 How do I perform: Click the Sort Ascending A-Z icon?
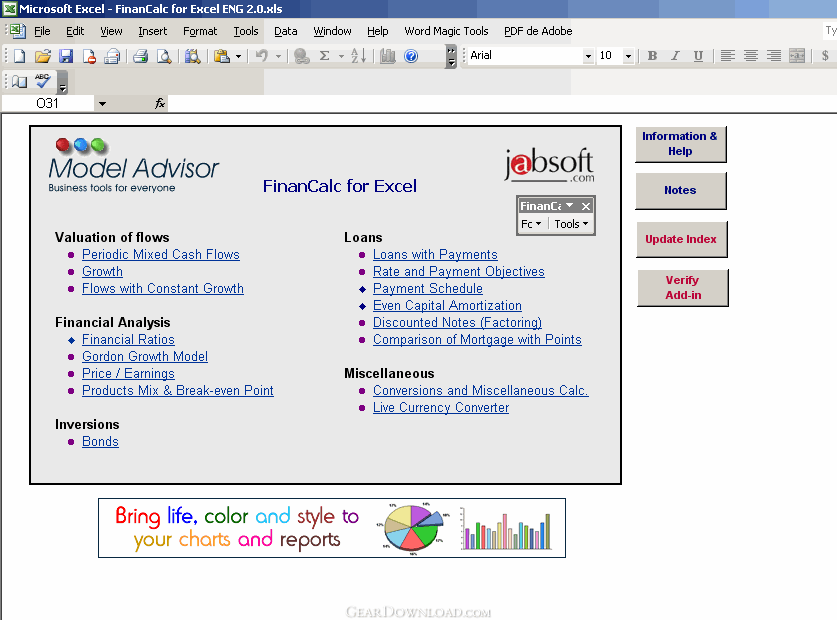tap(358, 56)
